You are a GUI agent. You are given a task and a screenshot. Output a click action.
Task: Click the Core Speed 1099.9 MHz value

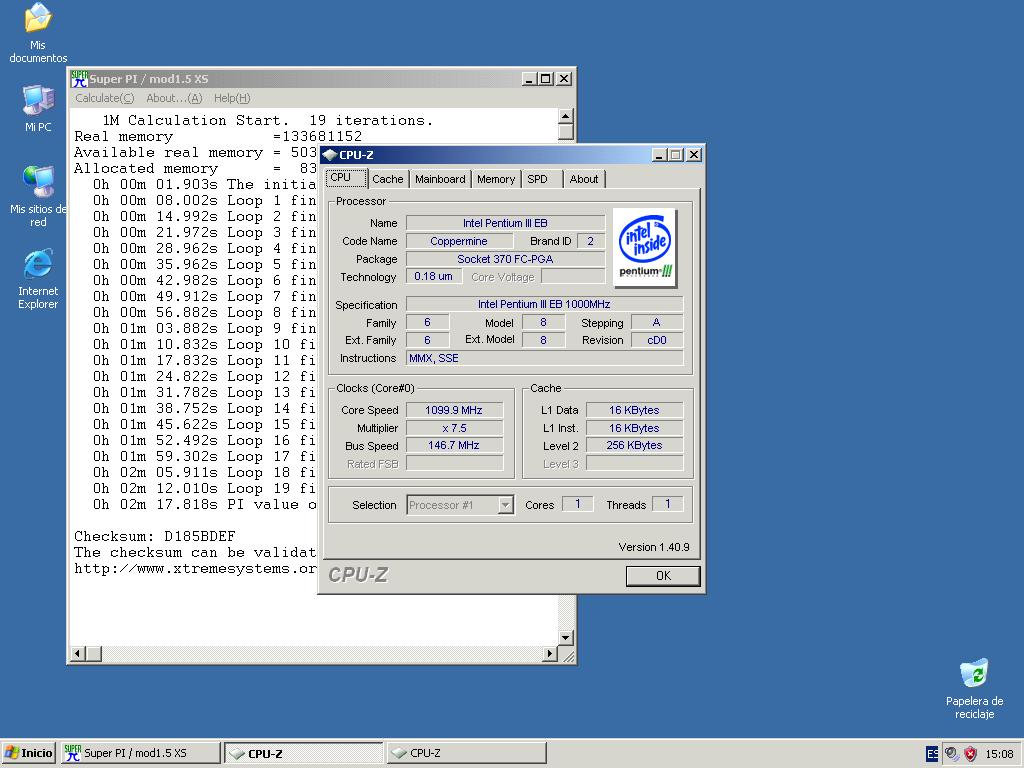[x=455, y=410]
